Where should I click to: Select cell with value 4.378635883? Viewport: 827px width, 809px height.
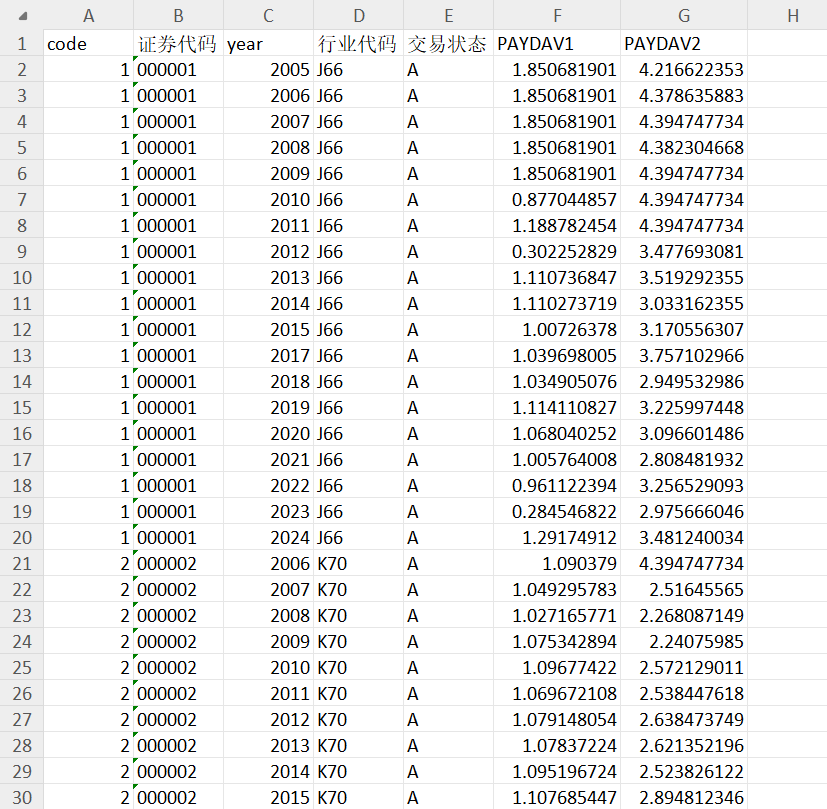tap(684, 95)
